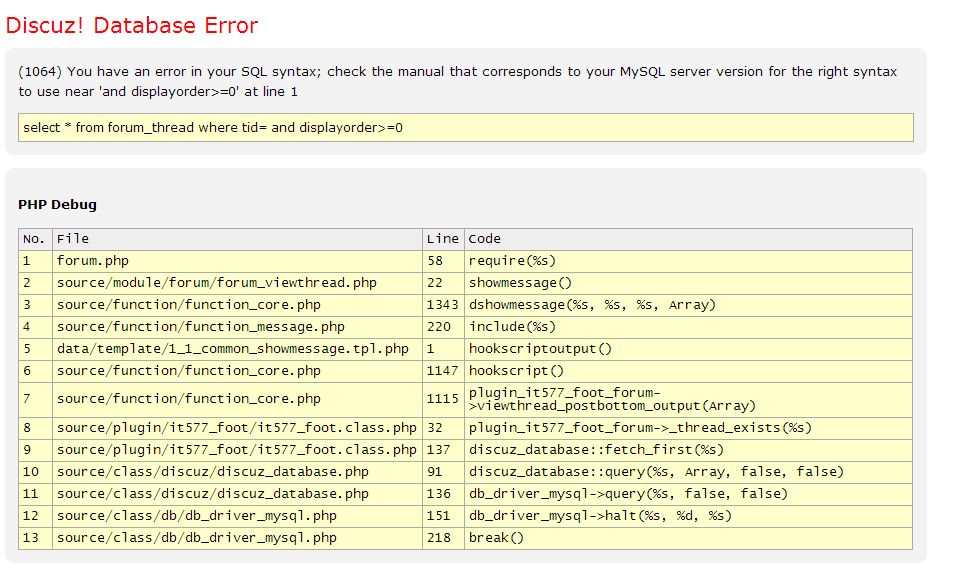Click the require(%s) code cell
The height and width of the screenshot is (565, 978).
688,261
